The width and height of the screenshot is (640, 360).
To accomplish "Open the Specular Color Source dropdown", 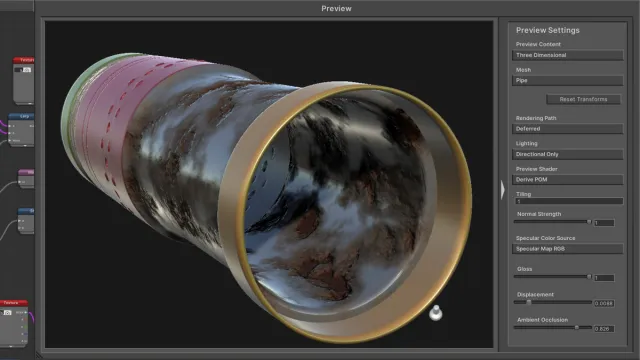I will [x=567, y=249].
